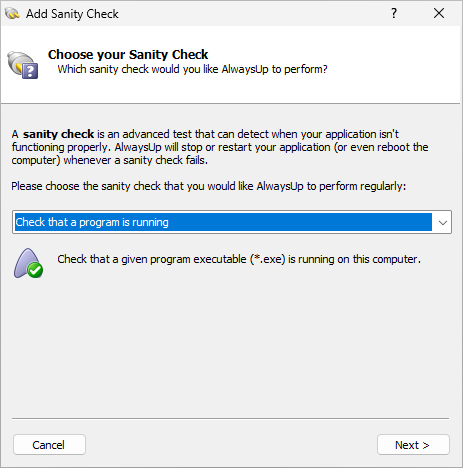Proceed with the Next > button
The image size is (463, 468).
413,445
